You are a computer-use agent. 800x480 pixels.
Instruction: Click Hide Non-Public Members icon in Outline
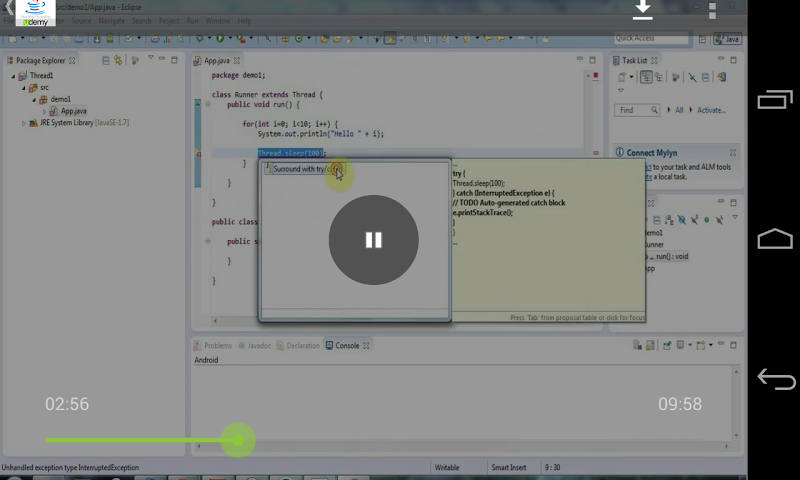click(x=707, y=220)
